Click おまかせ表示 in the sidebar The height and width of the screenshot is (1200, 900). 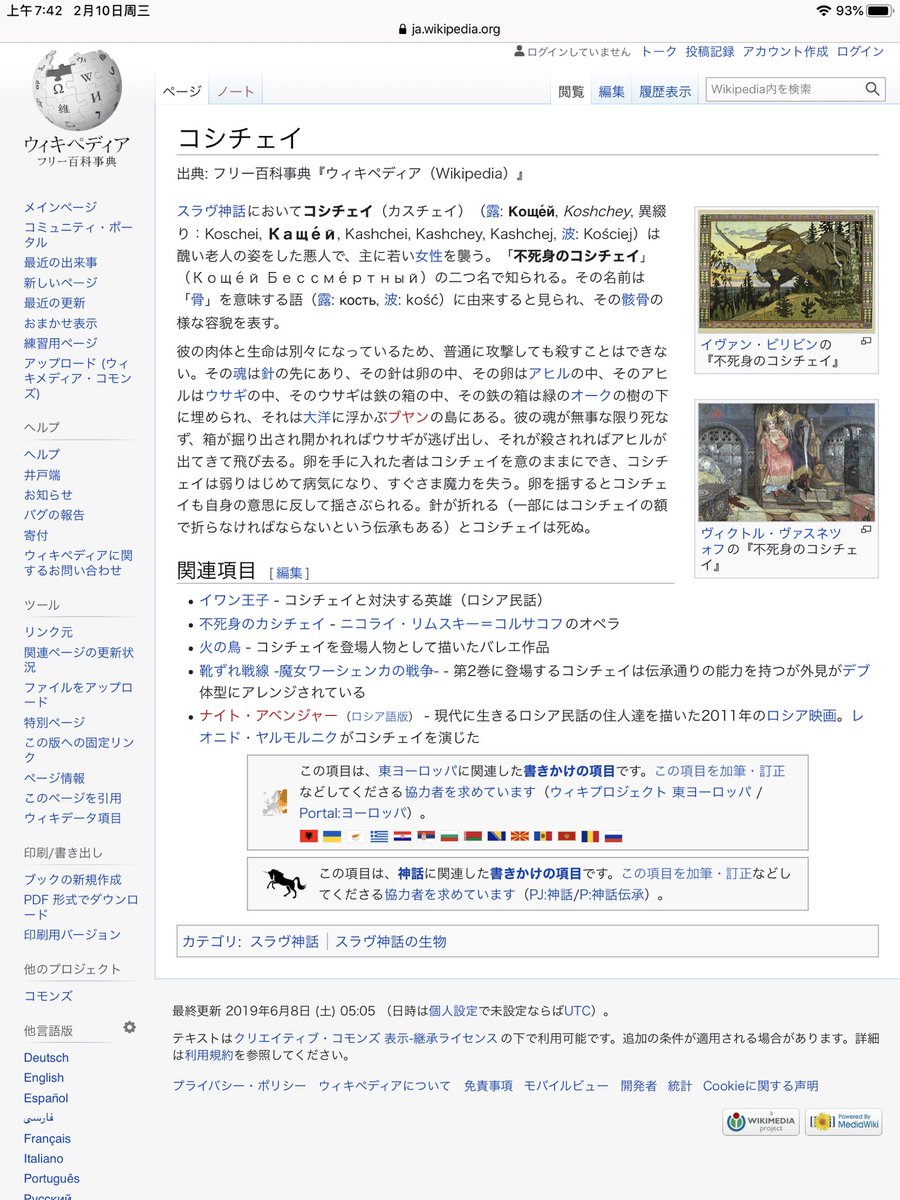click(61, 323)
